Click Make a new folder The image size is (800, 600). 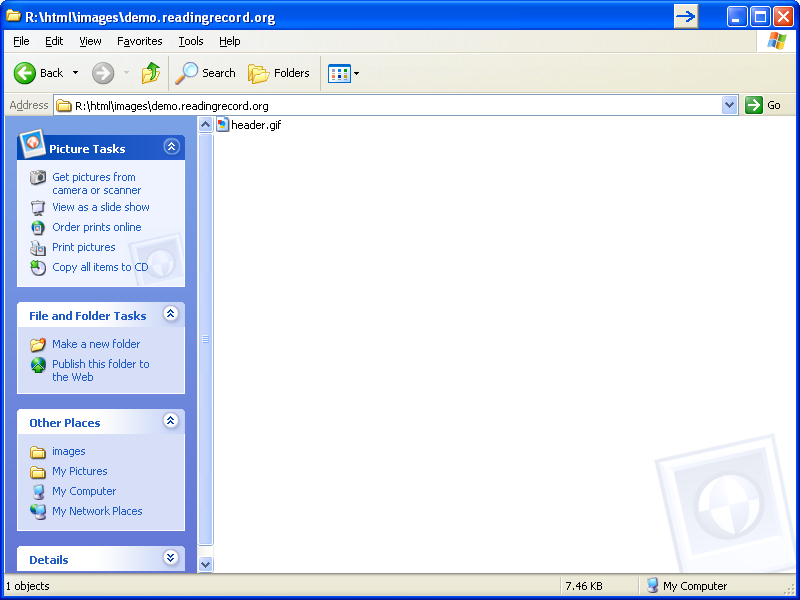[x=96, y=344]
